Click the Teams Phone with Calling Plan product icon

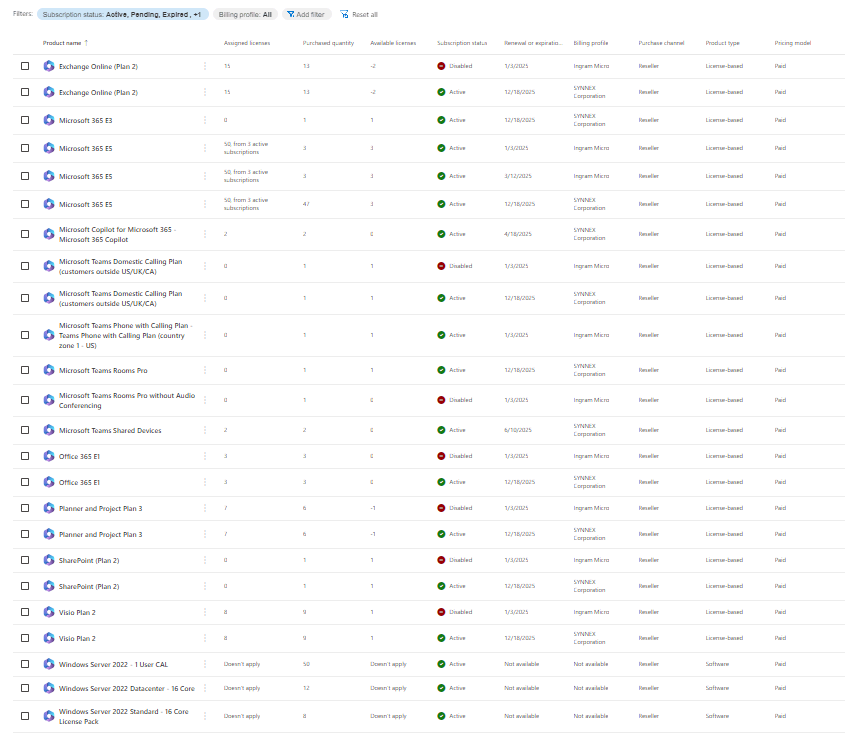pos(49,335)
